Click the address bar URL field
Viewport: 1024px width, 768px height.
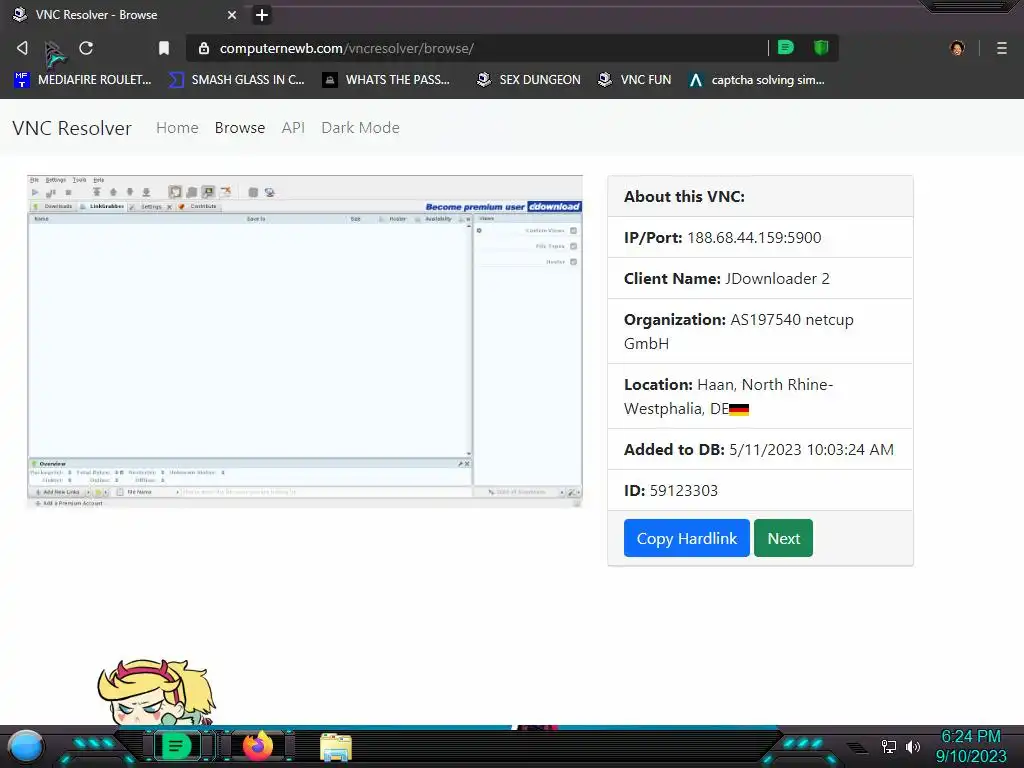(477, 48)
